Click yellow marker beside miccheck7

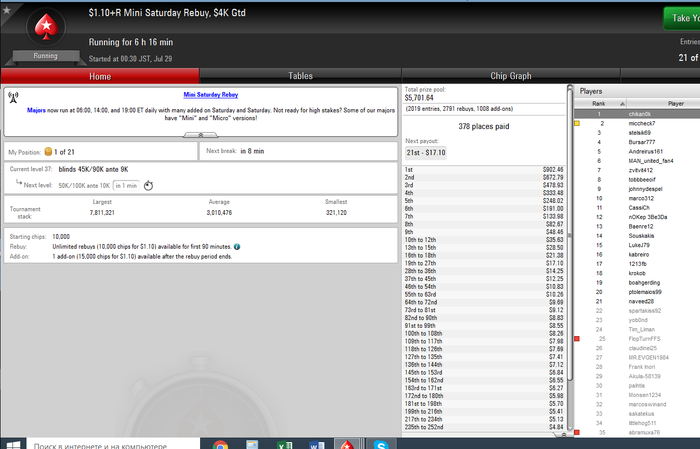(x=577, y=123)
